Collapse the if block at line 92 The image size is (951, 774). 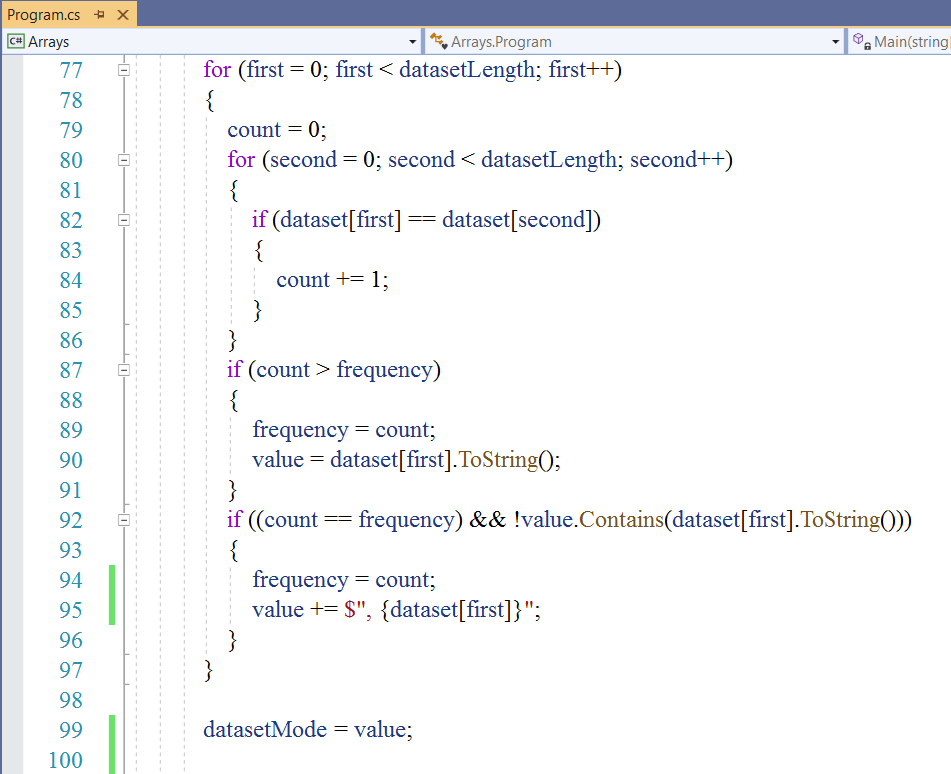click(x=124, y=520)
